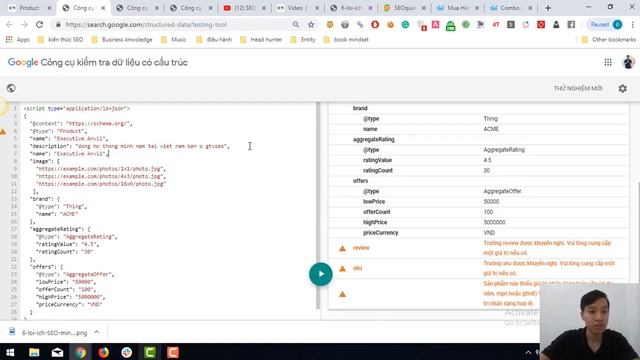Open the Apps bookmarks shortcut

click(x=18, y=40)
